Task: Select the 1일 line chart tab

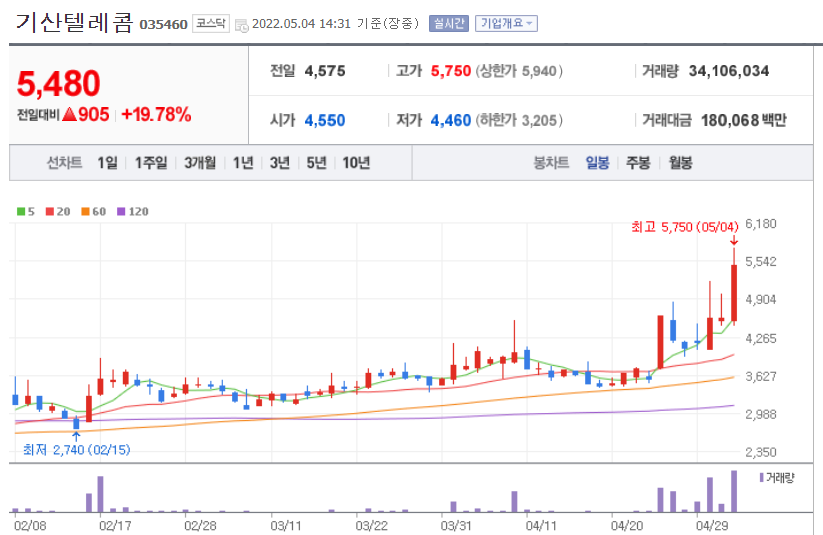Action: point(107,163)
